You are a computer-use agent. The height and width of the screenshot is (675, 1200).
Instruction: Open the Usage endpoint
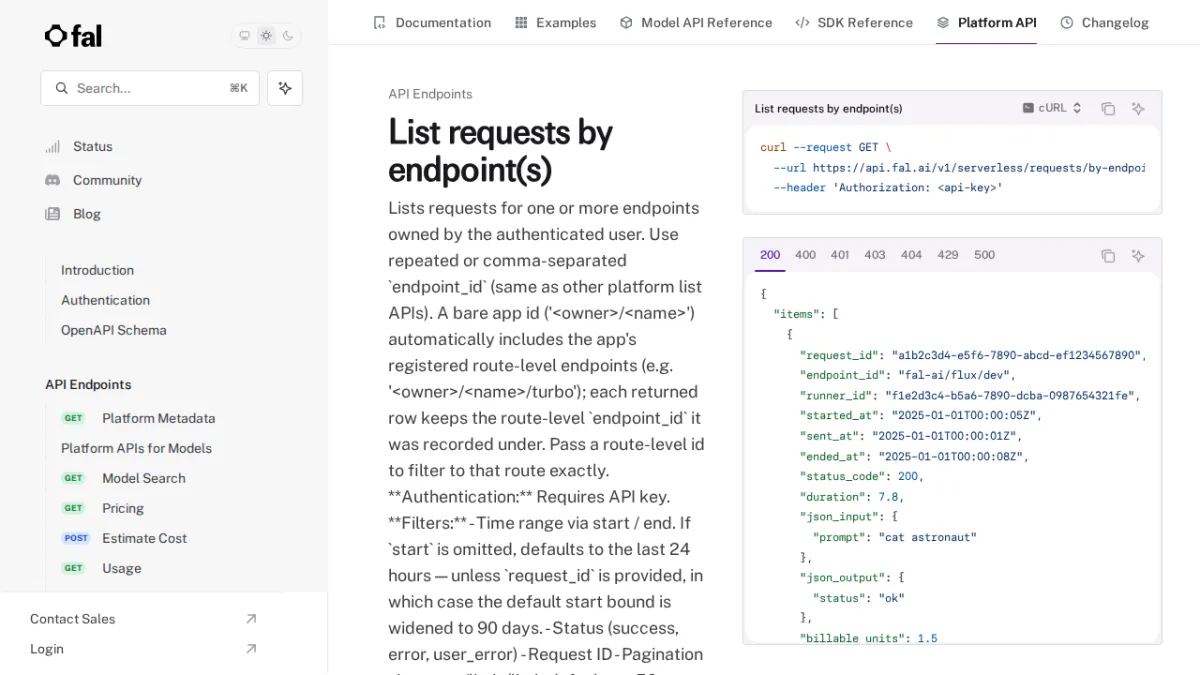pyautogui.click(x=122, y=568)
